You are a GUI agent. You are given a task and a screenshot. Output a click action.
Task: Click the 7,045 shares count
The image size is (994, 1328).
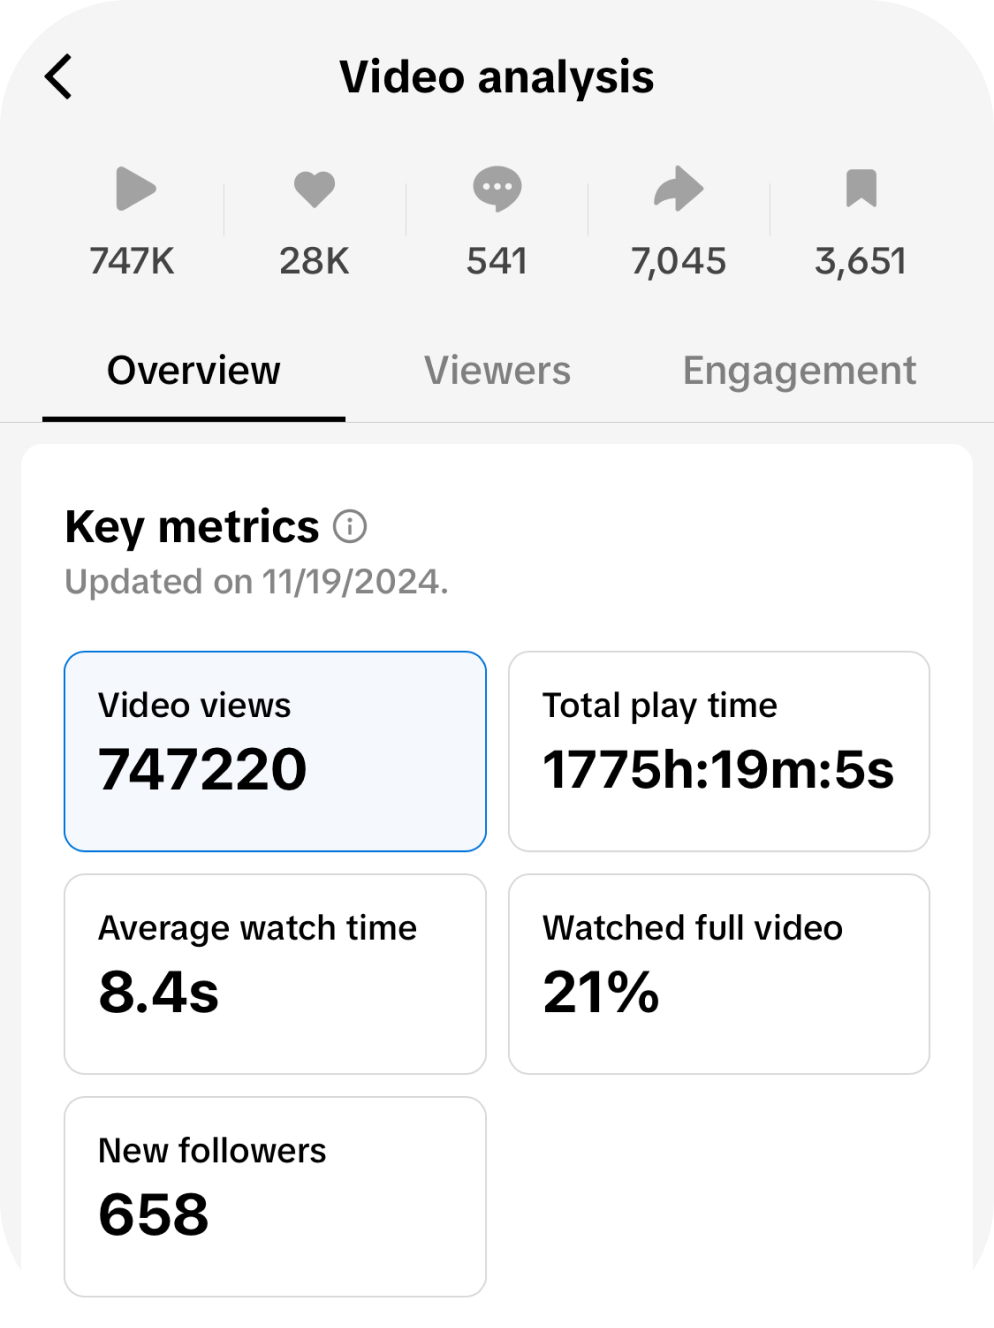tap(679, 261)
